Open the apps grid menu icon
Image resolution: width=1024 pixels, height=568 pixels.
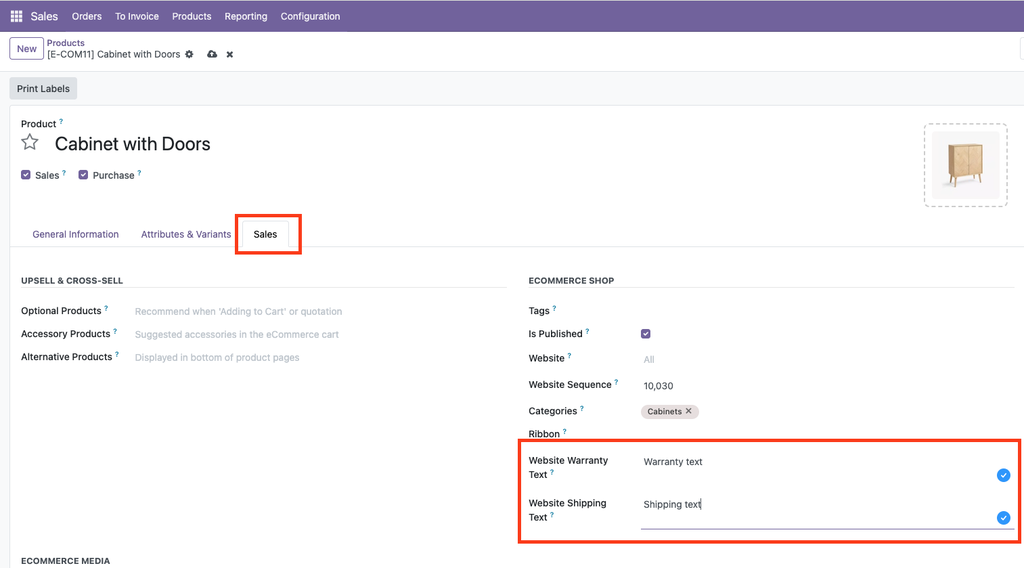pyautogui.click(x=16, y=16)
